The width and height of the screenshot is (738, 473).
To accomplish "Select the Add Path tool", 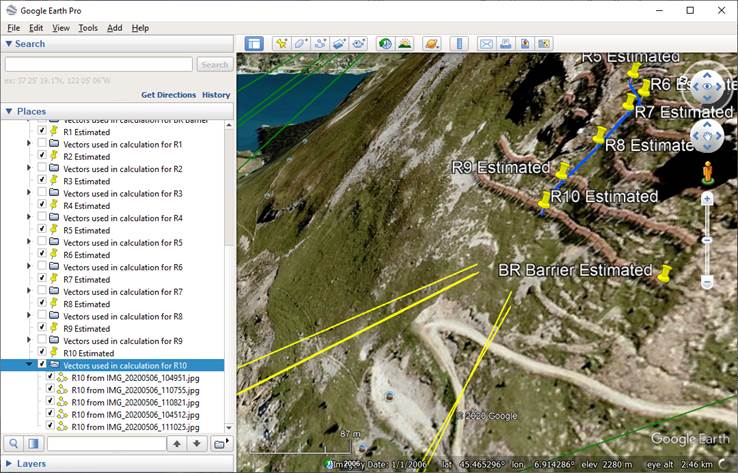I will click(x=320, y=44).
